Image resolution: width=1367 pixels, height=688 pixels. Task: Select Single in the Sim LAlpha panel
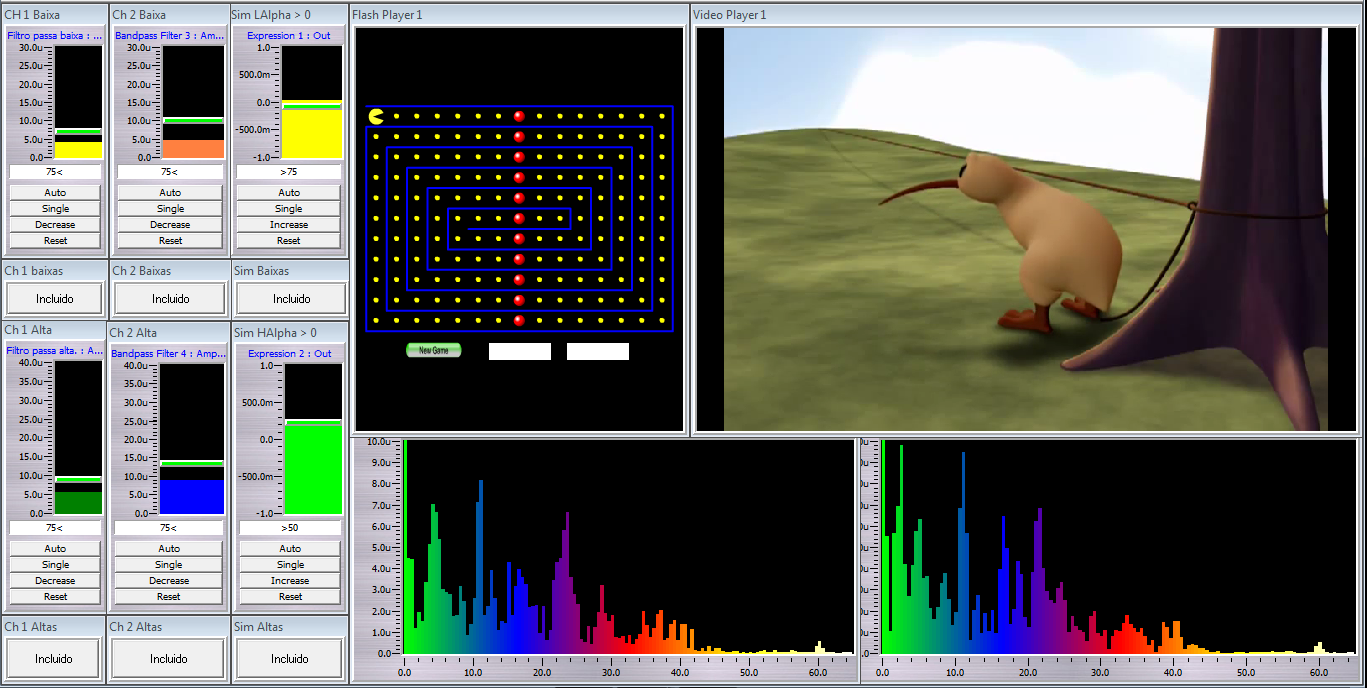pos(289,208)
